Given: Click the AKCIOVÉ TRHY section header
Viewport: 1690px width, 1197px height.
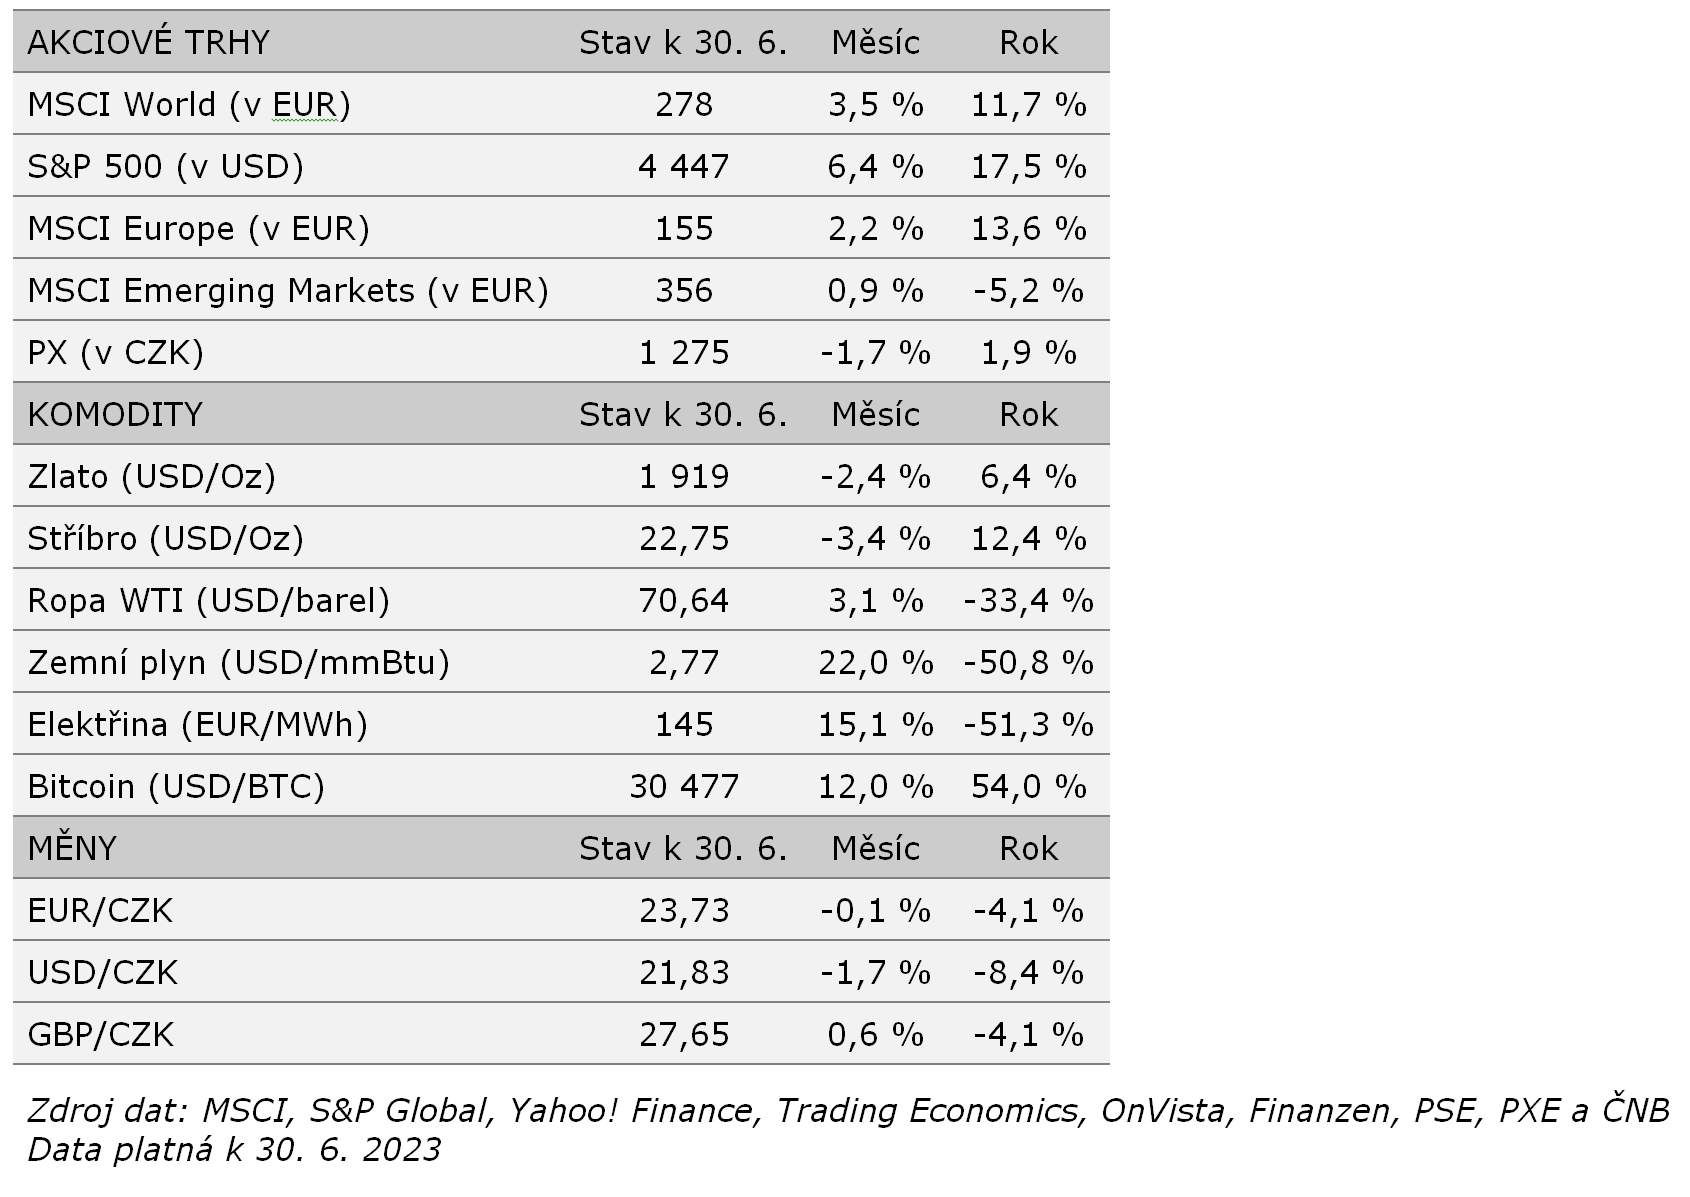Looking at the screenshot, I should coord(148,43).
